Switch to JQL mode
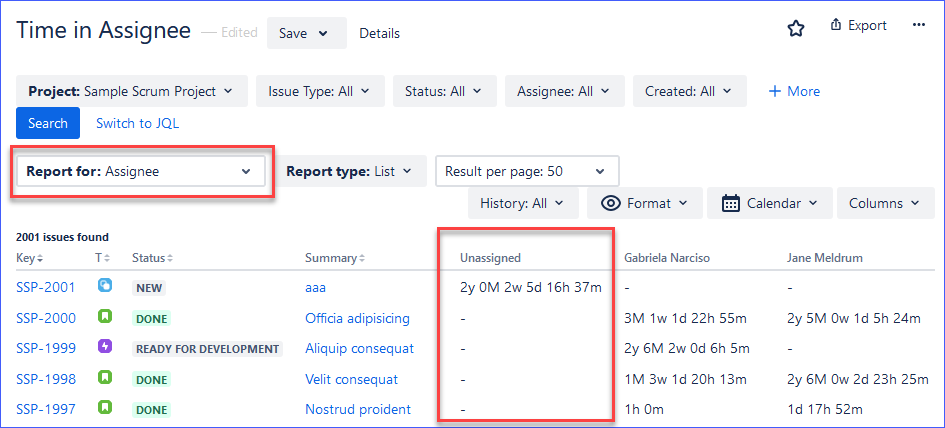 pyautogui.click(x=137, y=124)
